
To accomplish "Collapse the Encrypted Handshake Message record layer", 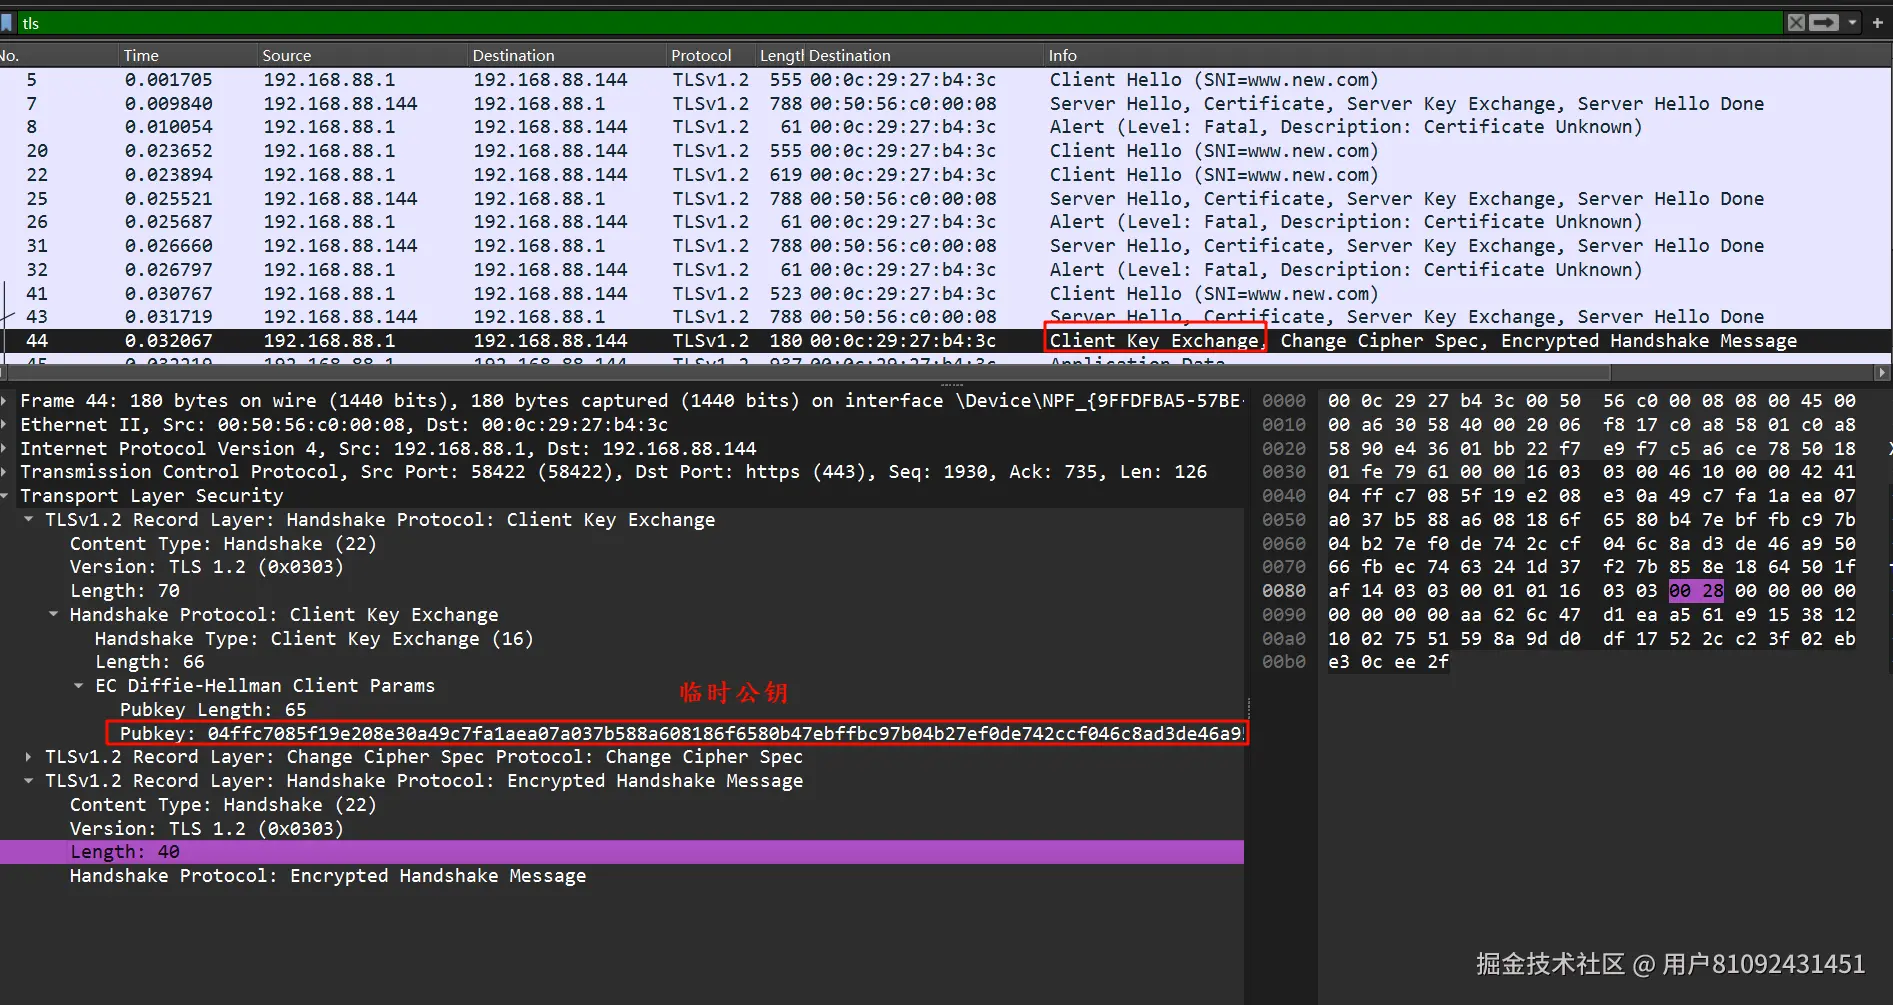I will tap(29, 781).
